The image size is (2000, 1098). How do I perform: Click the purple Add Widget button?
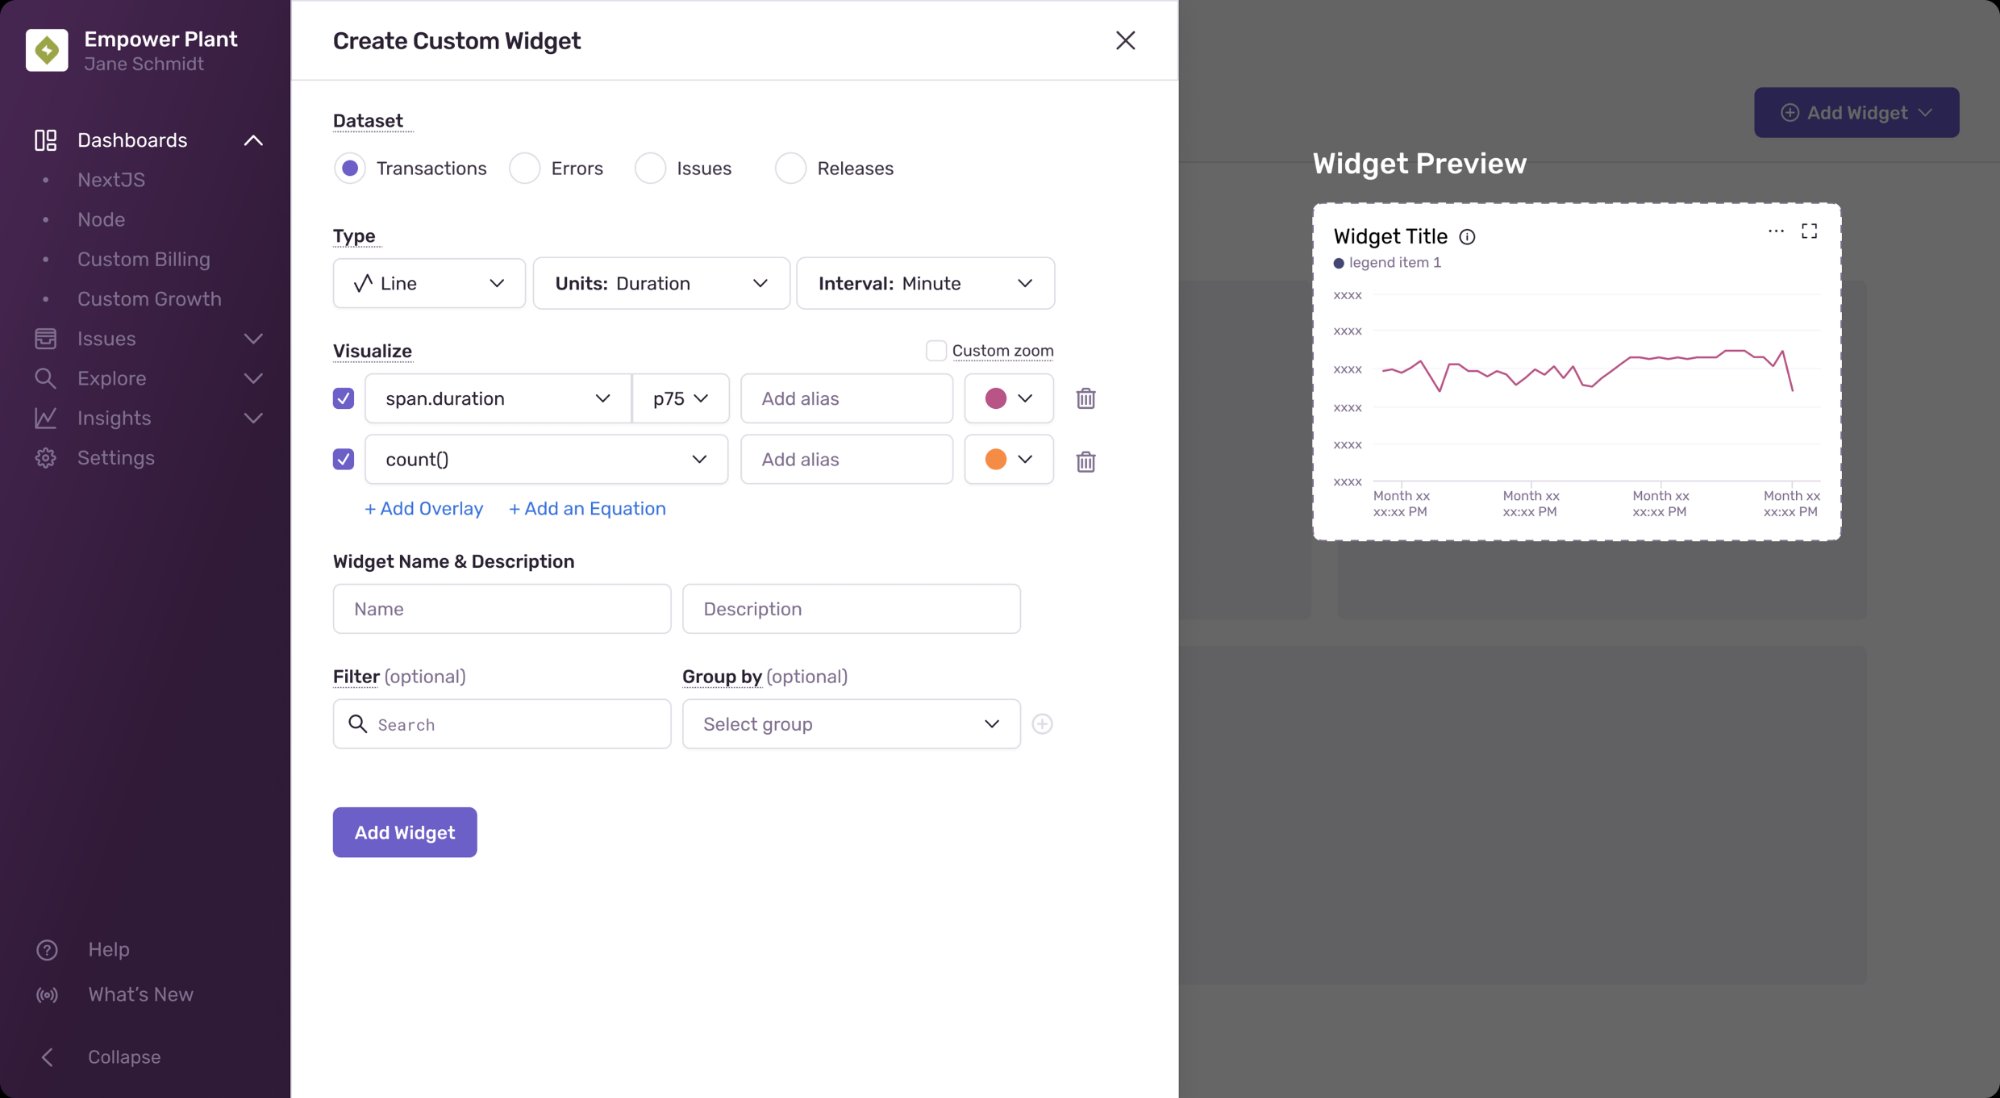pos(404,832)
